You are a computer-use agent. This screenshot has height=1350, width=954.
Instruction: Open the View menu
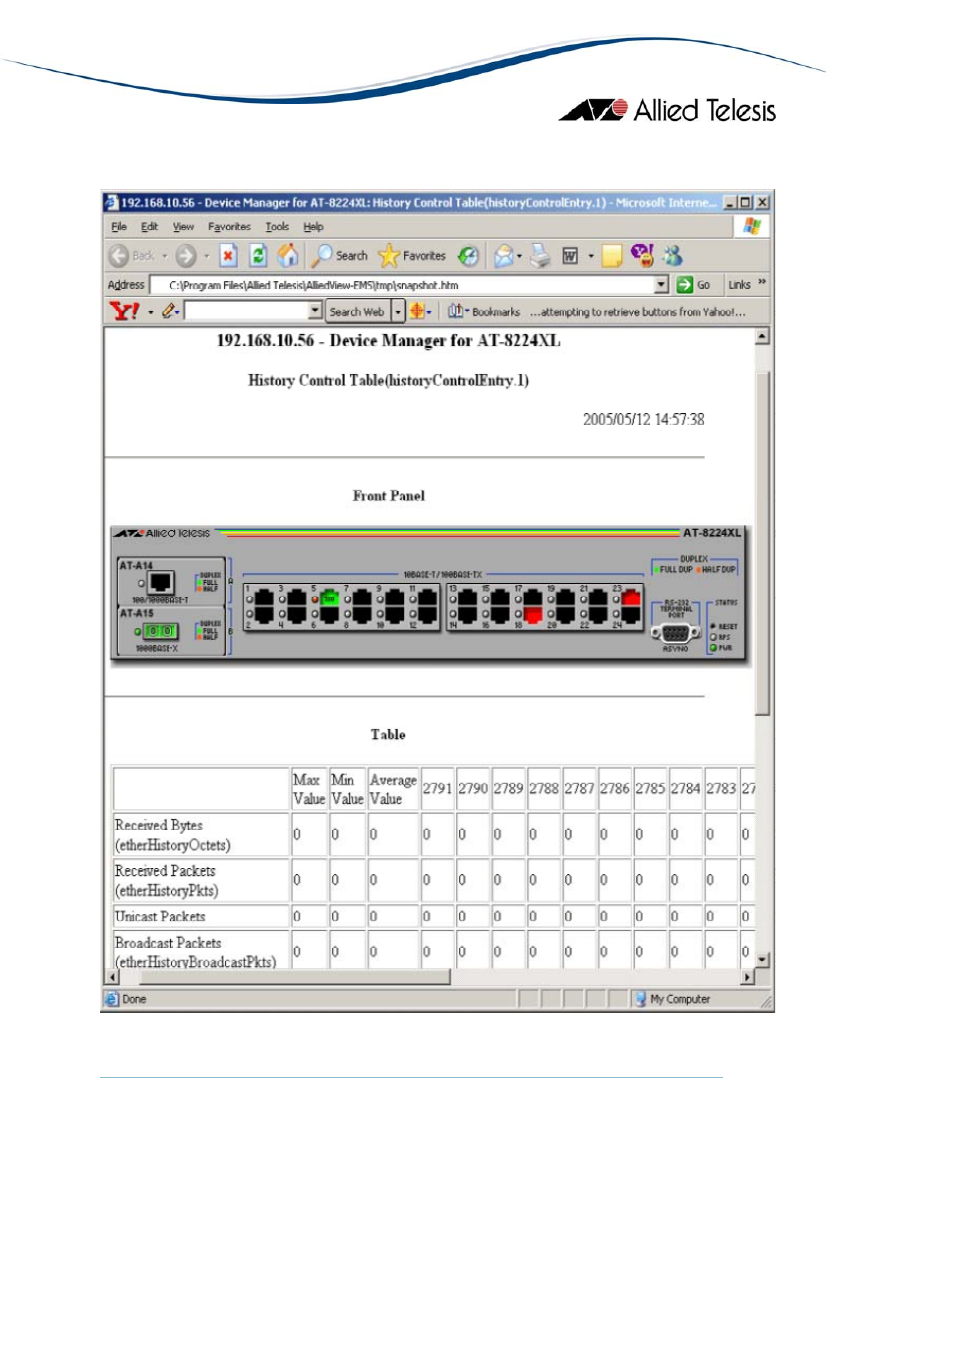(183, 227)
